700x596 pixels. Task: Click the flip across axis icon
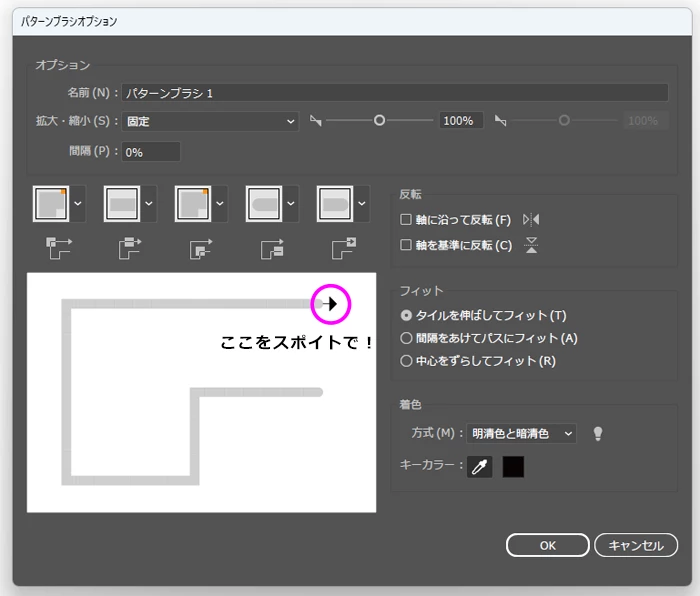(531, 245)
